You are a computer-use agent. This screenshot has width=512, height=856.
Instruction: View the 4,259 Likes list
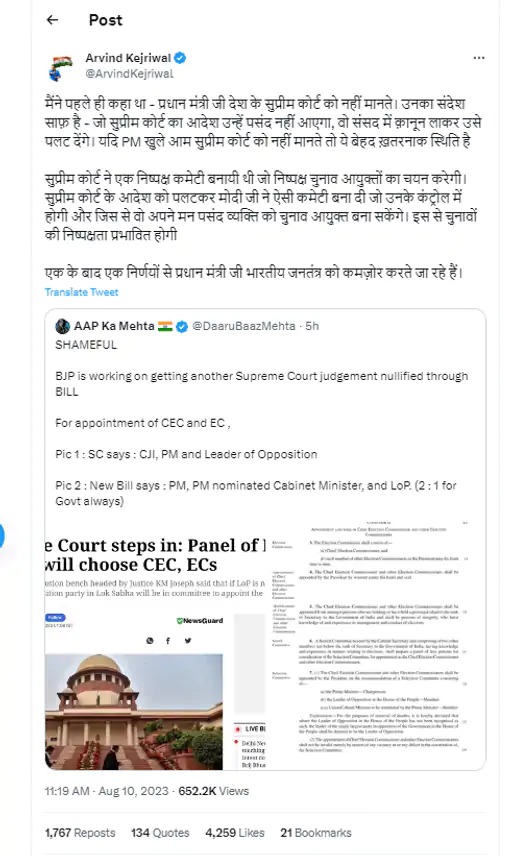235,833
